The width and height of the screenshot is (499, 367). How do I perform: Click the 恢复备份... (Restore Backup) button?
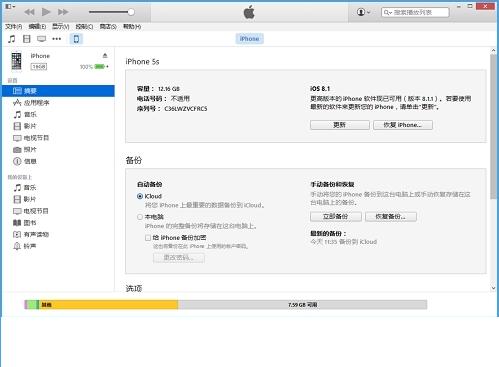(391, 216)
